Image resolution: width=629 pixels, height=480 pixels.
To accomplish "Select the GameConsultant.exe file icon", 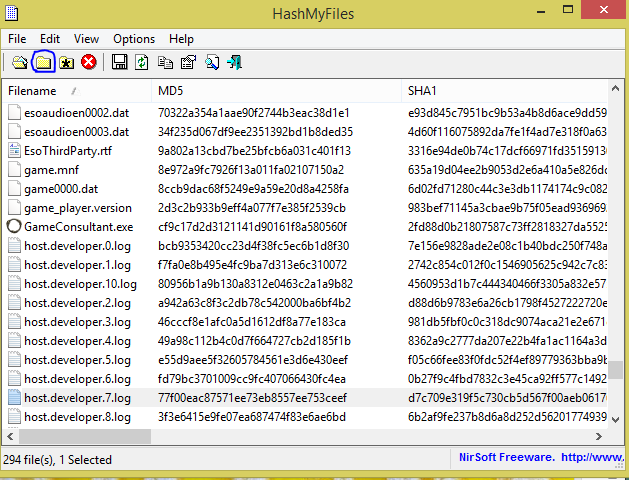I will (14, 227).
